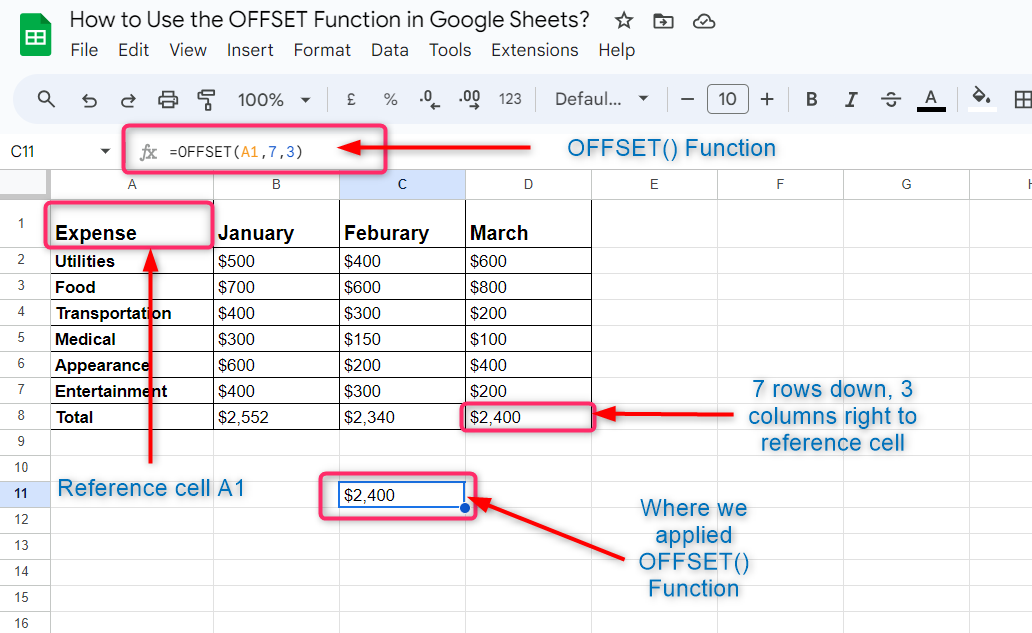Viewport: 1032px width, 633px height.
Task: Toggle bold formatting
Action: [x=811, y=99]
